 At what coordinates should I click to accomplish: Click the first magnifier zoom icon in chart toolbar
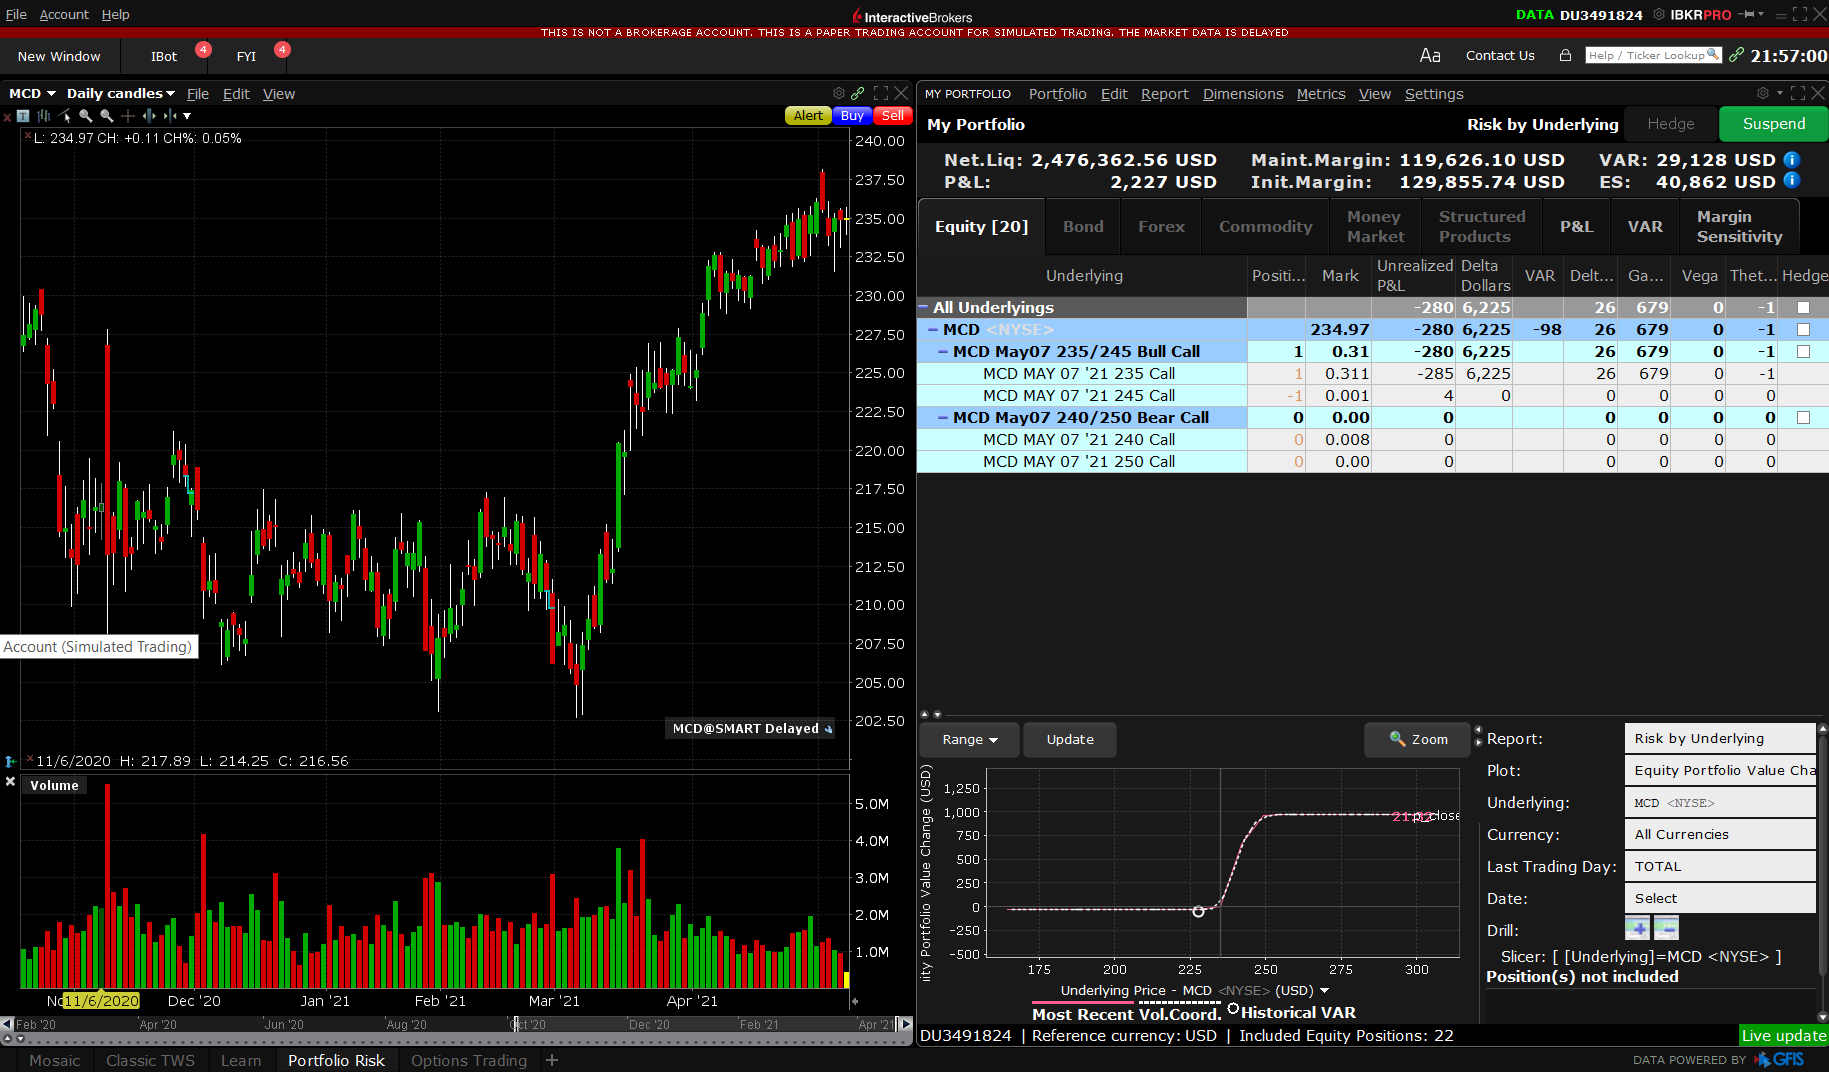pos(86,116)
